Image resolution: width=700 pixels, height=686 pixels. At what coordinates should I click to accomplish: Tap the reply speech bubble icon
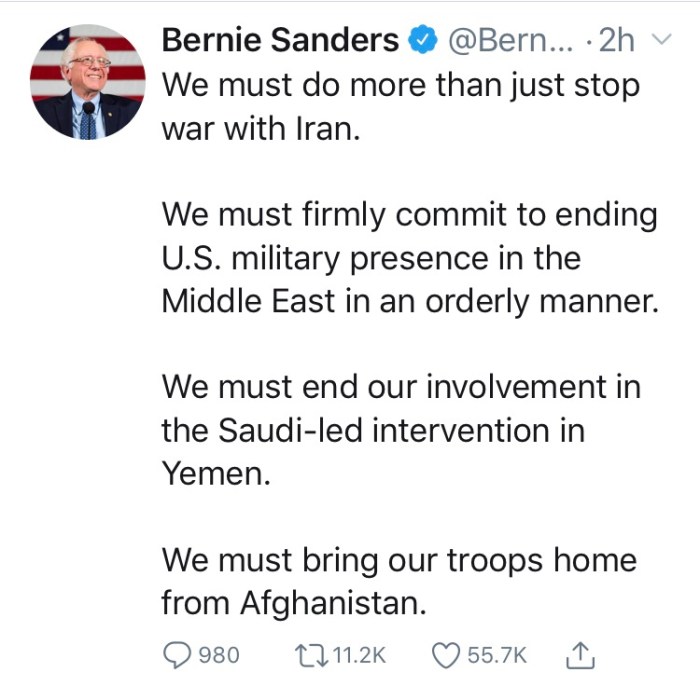[177, 655]
